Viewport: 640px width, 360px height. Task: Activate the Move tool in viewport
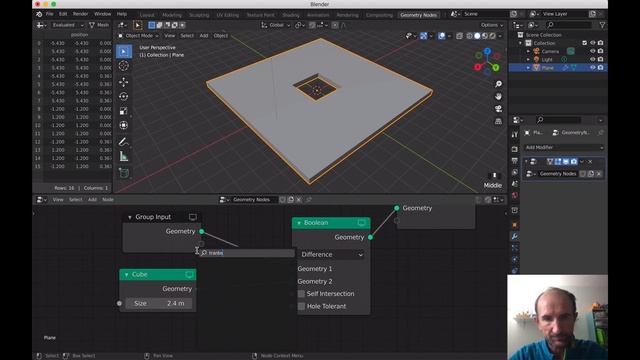click(x=124, y=82)
